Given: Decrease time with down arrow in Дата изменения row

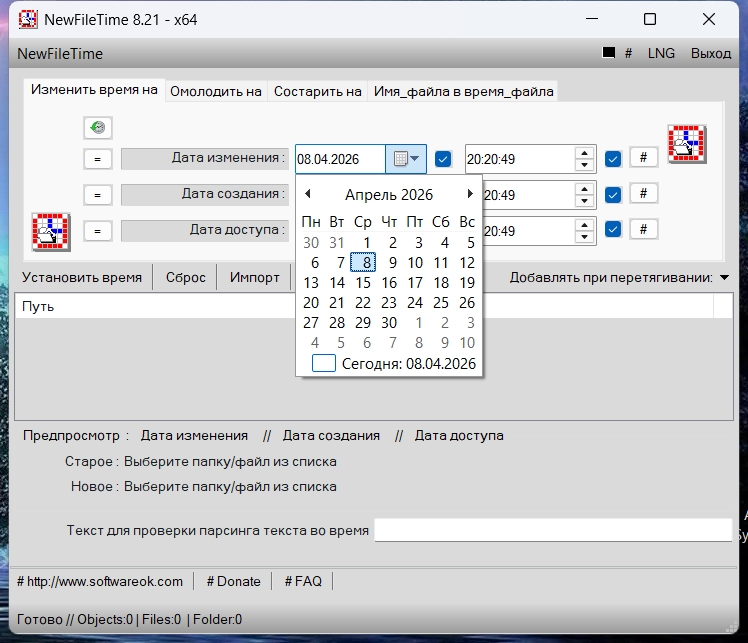Looking at the screenshot, I should pyautogui.click(x=584, y=165).
